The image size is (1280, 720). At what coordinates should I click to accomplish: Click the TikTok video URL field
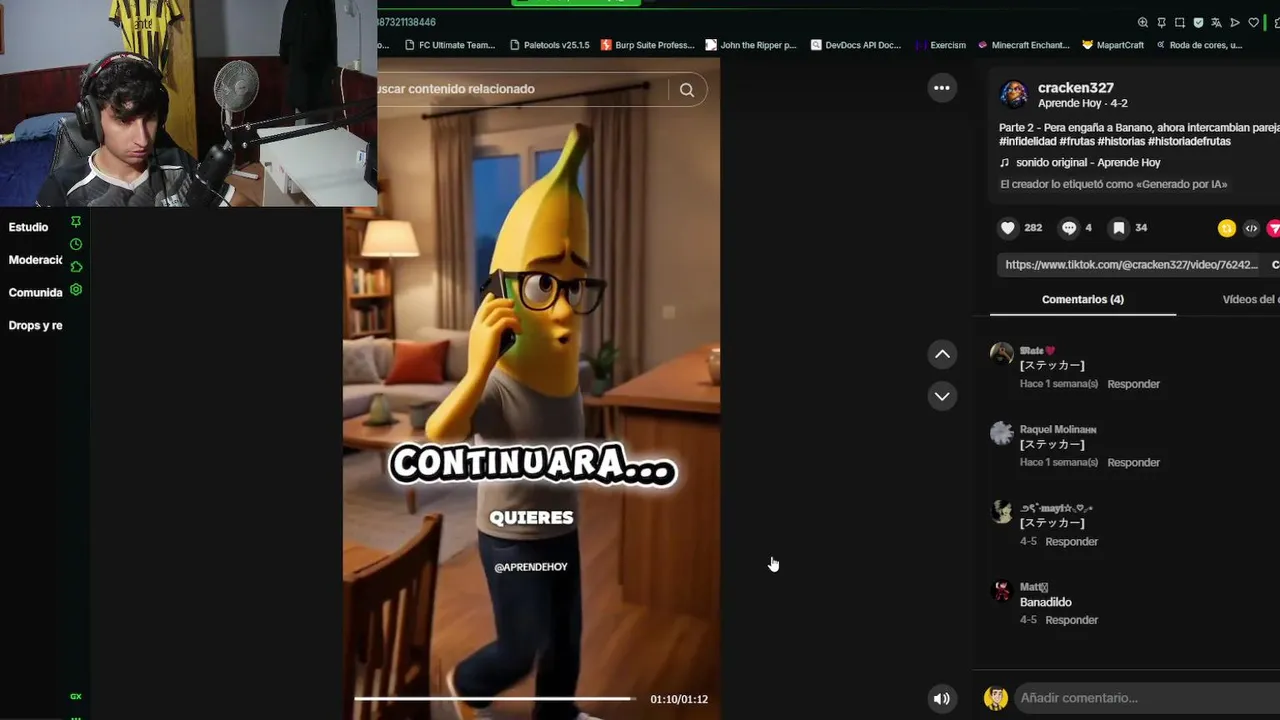[1131, 265]
